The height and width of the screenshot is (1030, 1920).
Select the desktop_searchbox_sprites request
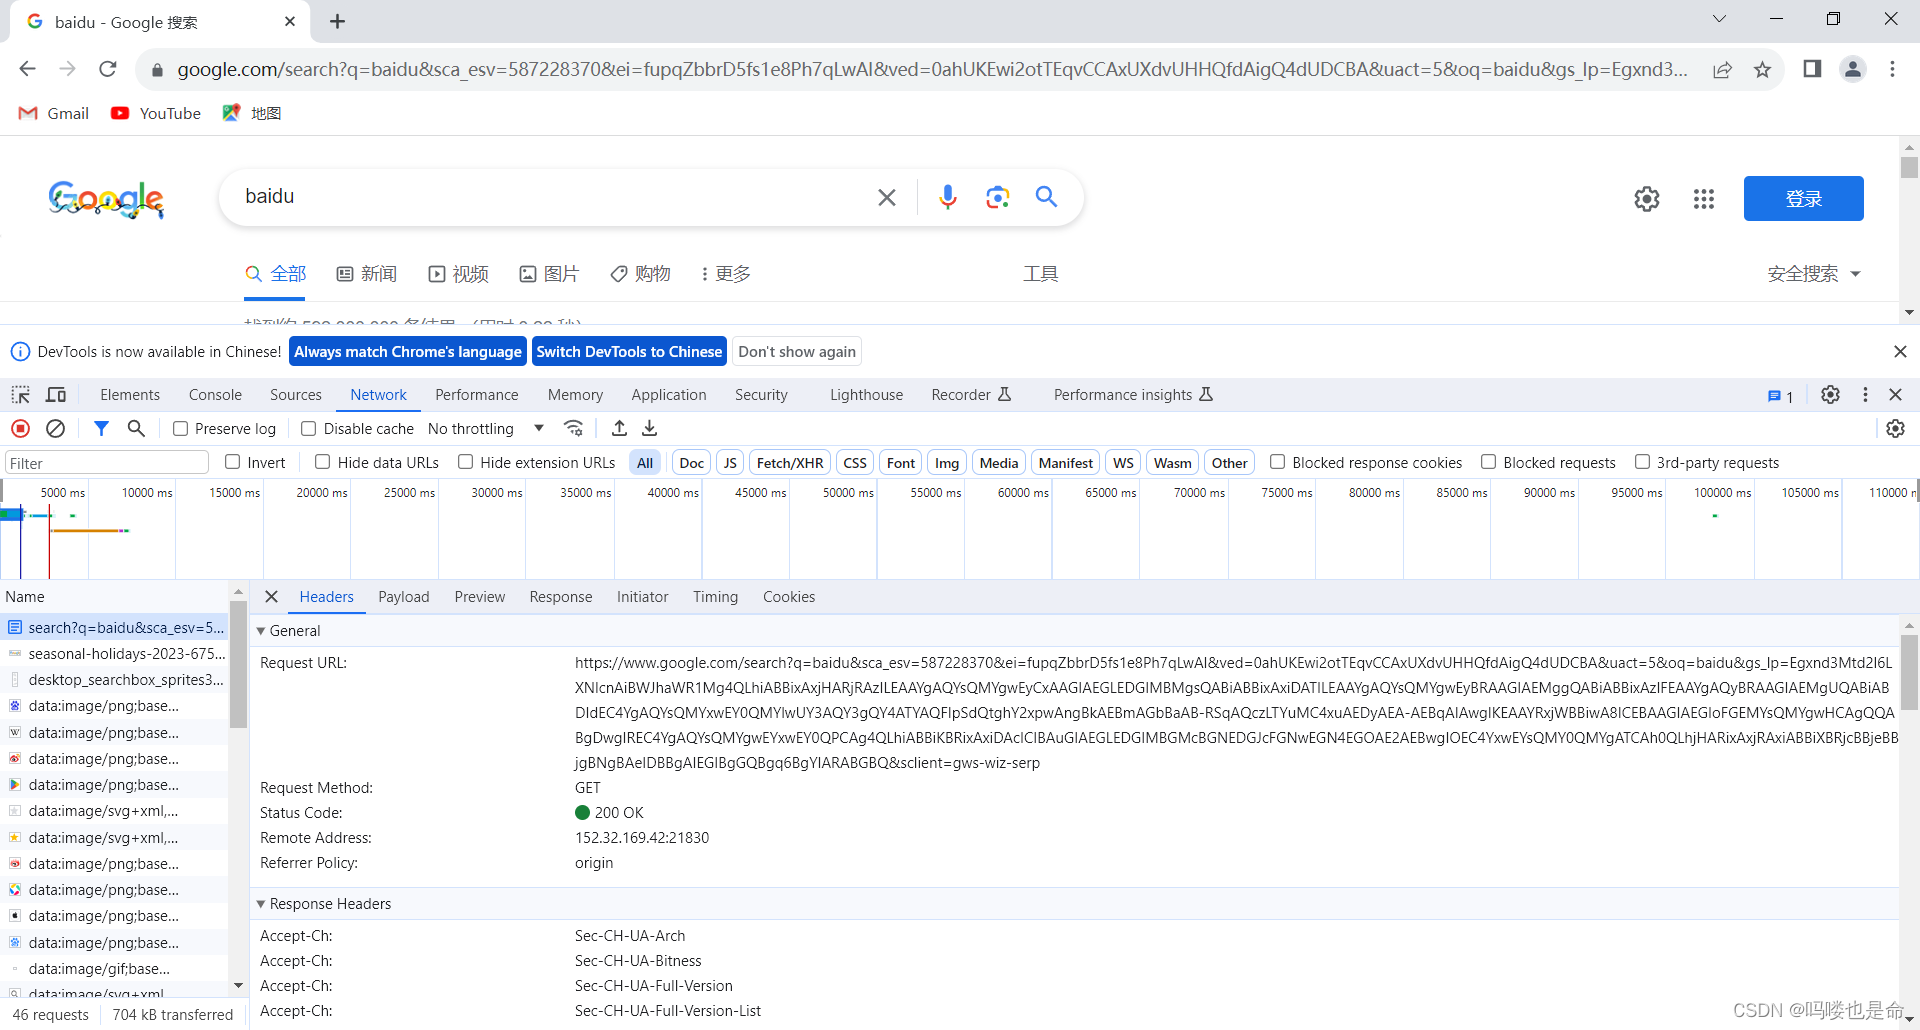tap(114, 680)
